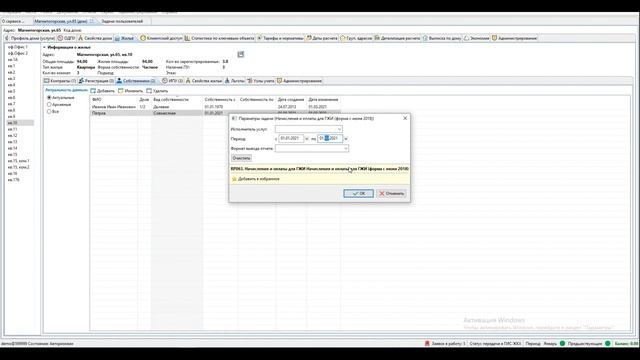Open the top-row Администрирование tab

point(514,38)
